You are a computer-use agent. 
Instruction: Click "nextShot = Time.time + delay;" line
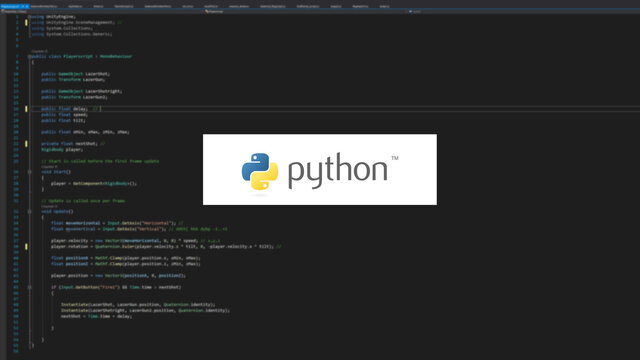click(97, 316)
